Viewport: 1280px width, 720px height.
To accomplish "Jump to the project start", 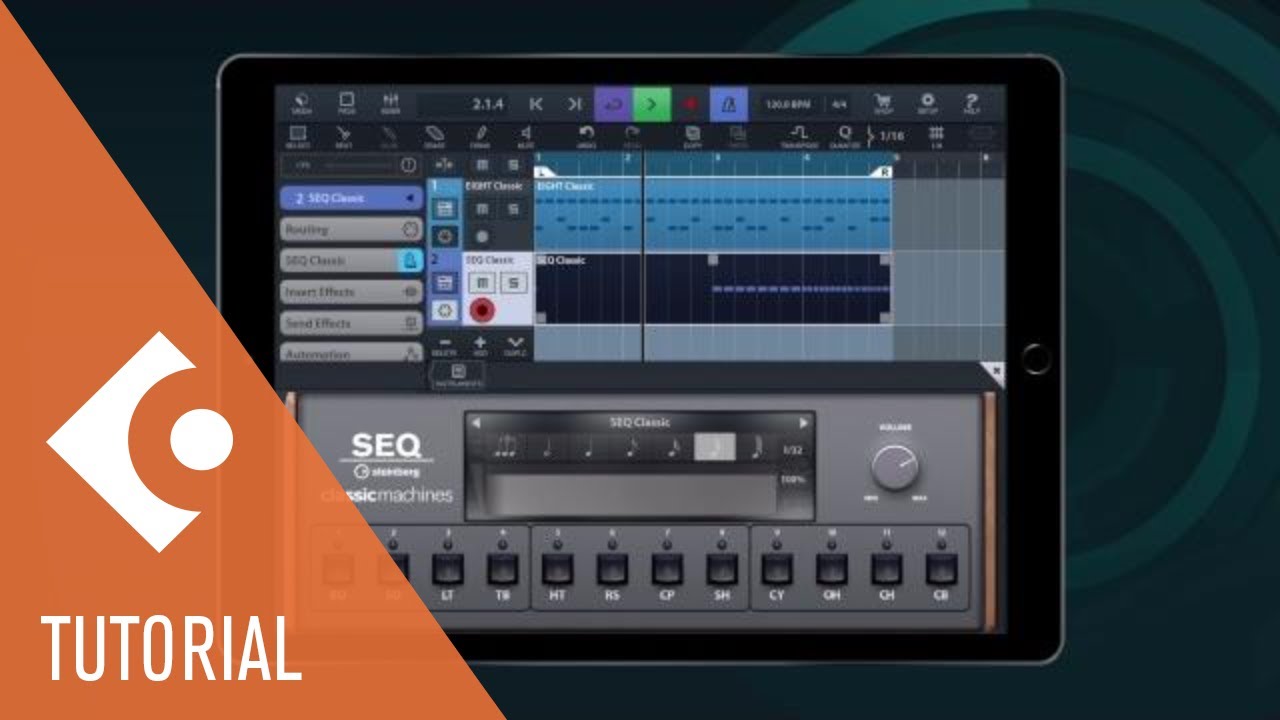I will [x=536, y=104].
